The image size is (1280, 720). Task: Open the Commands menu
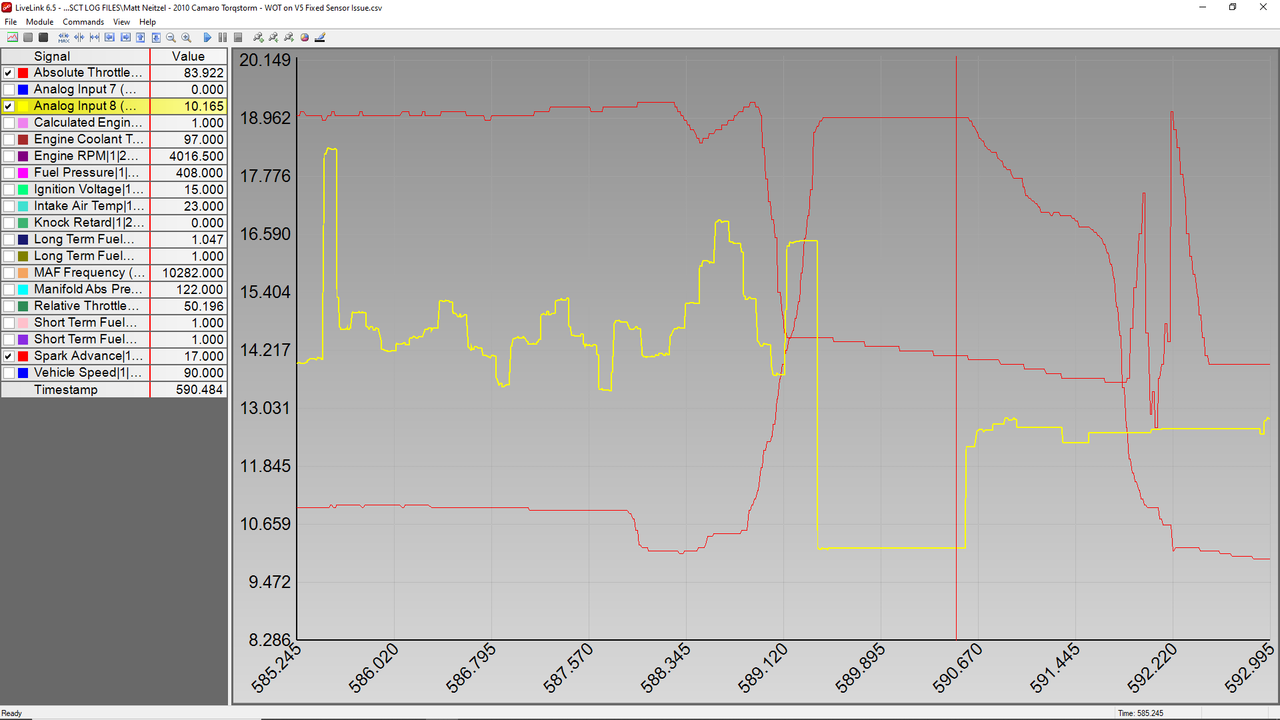click(83, 21)
